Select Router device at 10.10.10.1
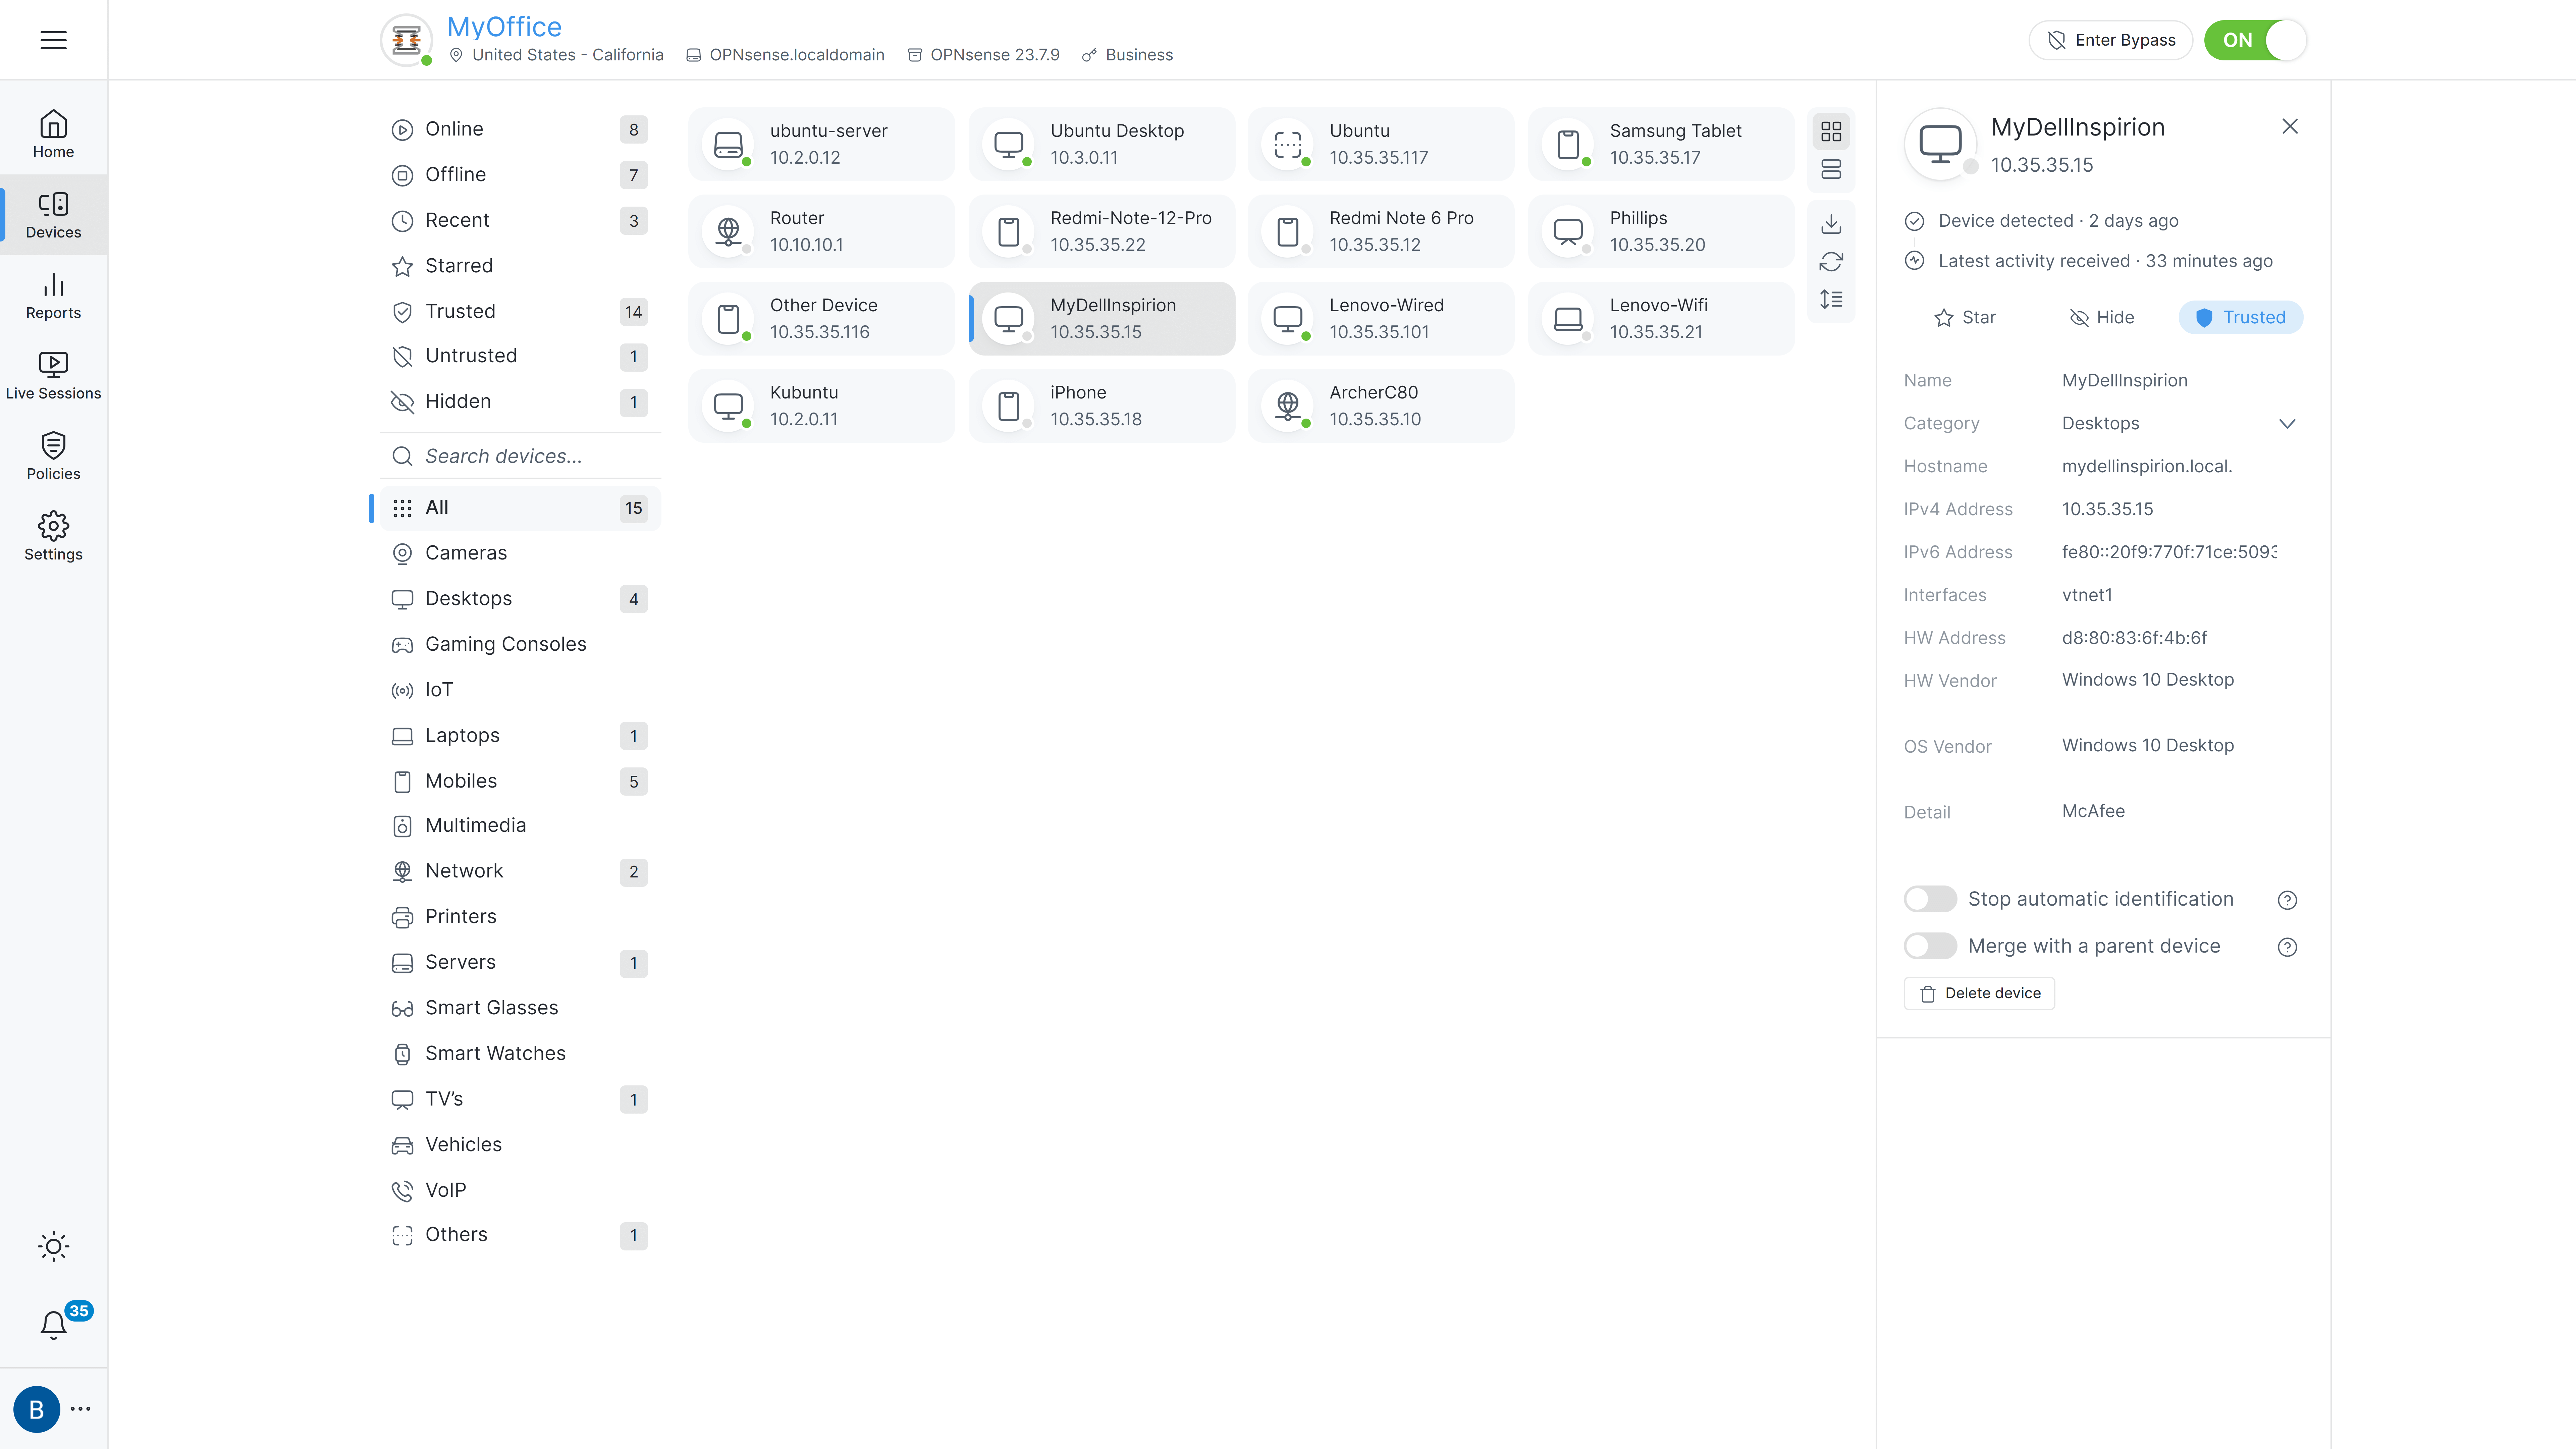2576x1449 pixels. click(821, 231)
